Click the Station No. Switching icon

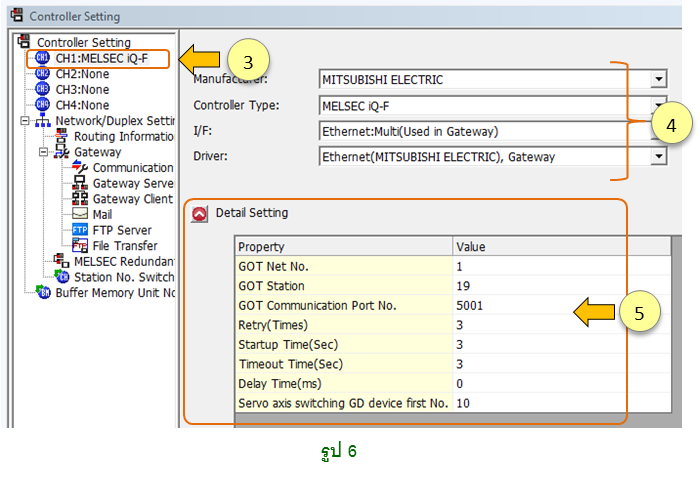62,277
